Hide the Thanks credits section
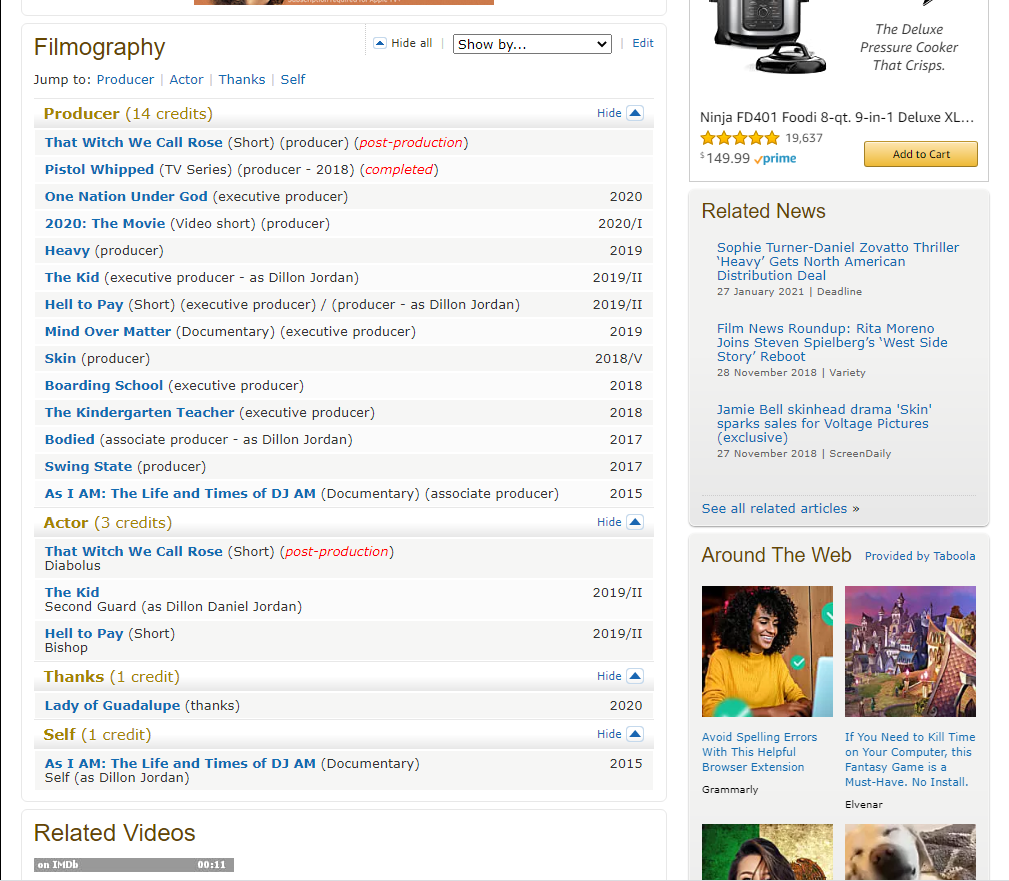Viewport: 1009px width, 881px height. pos(620,676)
